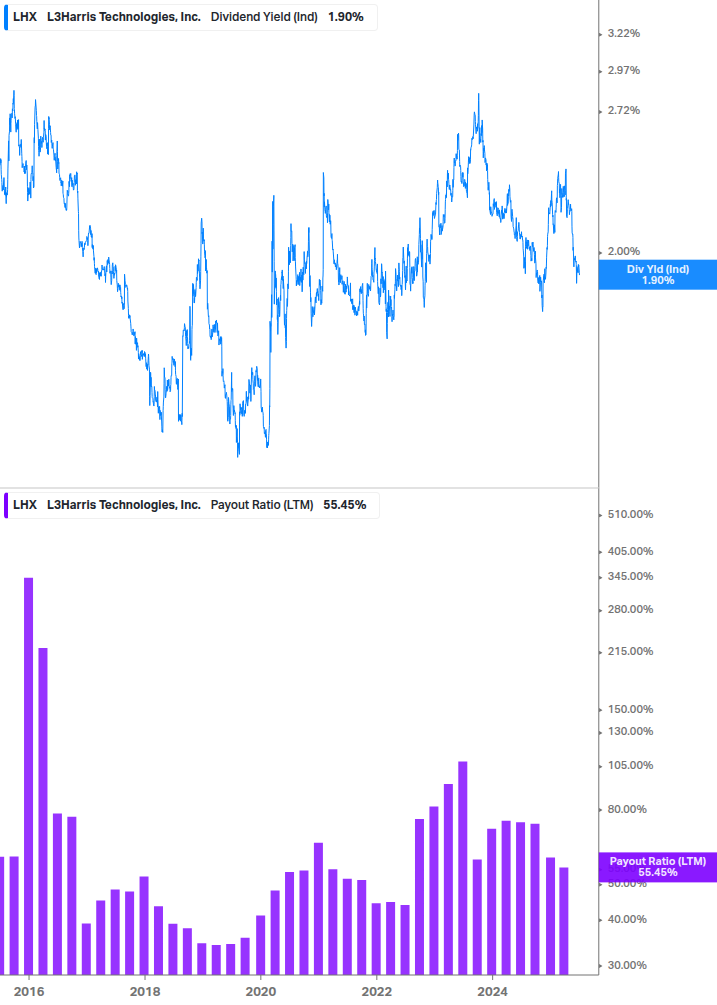Click the tallest payout ratio bar at 2016
This screenshot has height=1005, width=717.
29,776
